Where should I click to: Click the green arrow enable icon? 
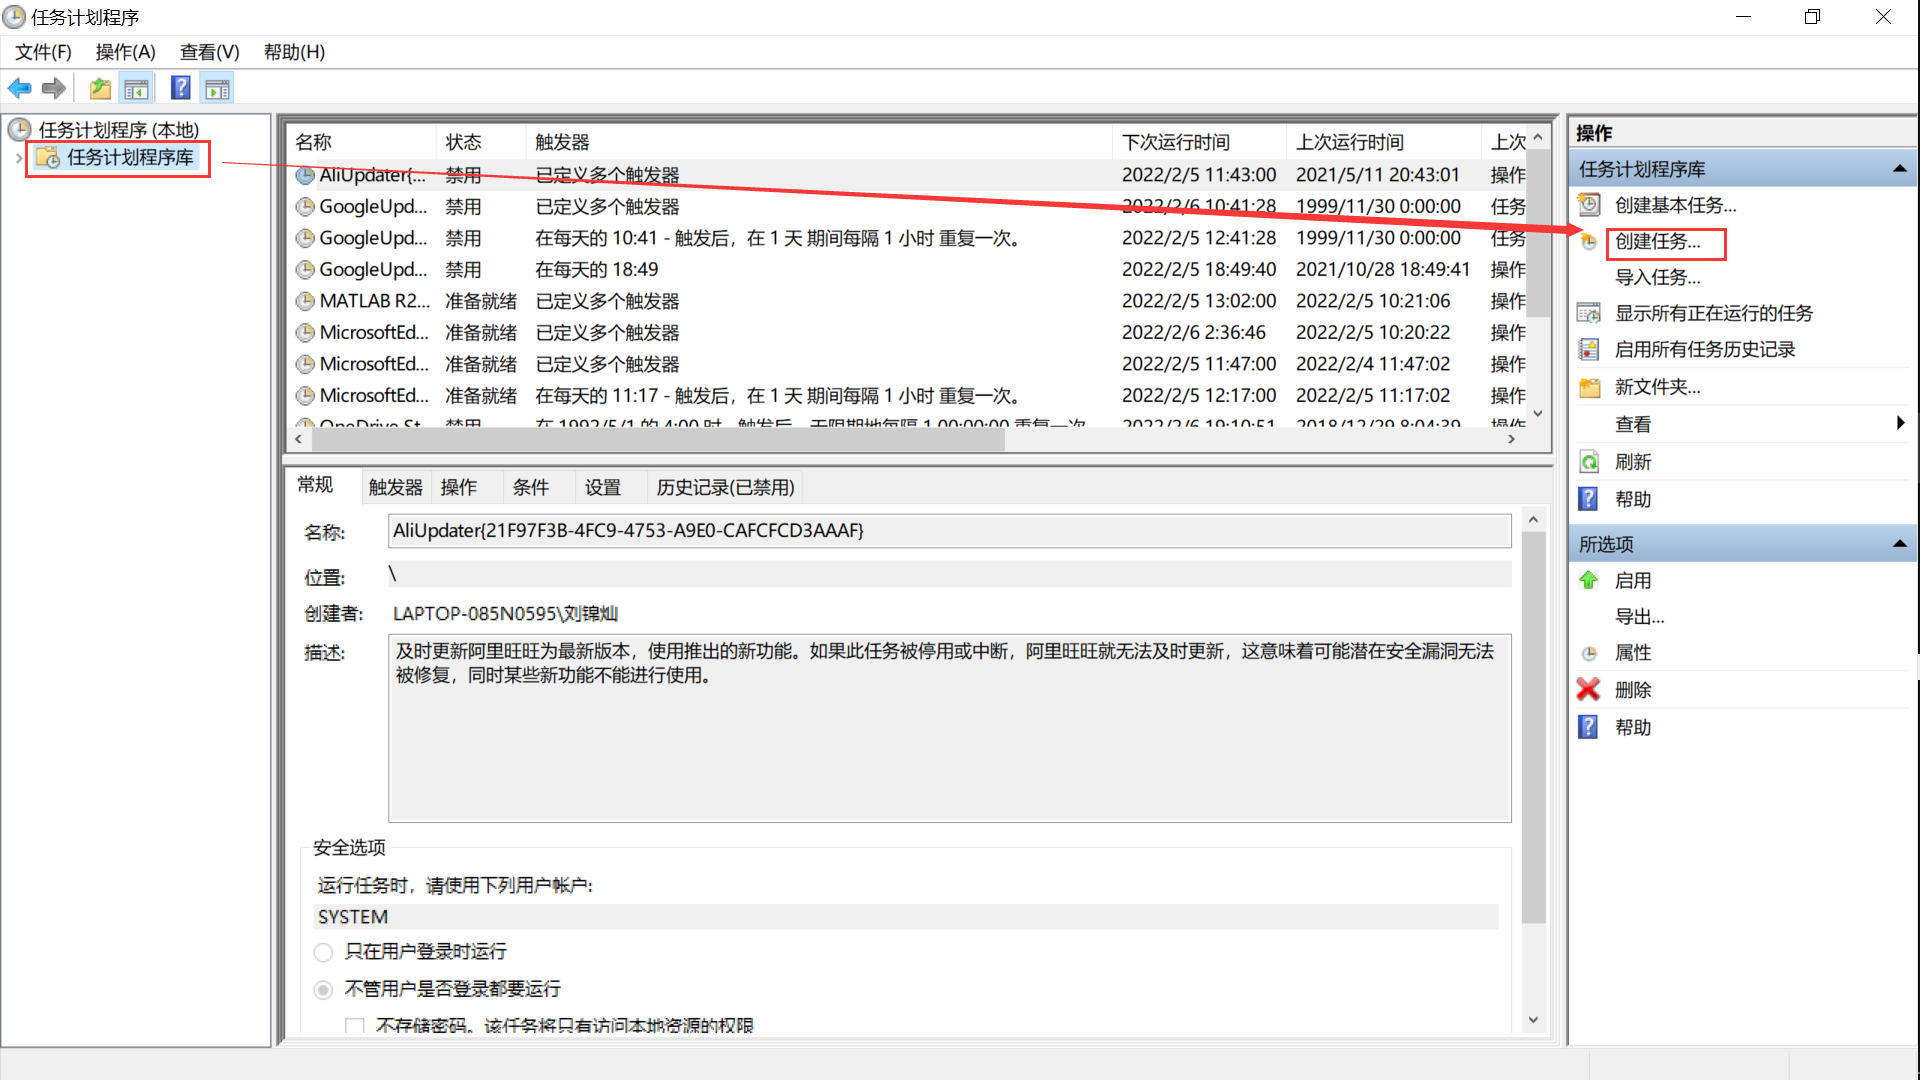click(1588, 580)
